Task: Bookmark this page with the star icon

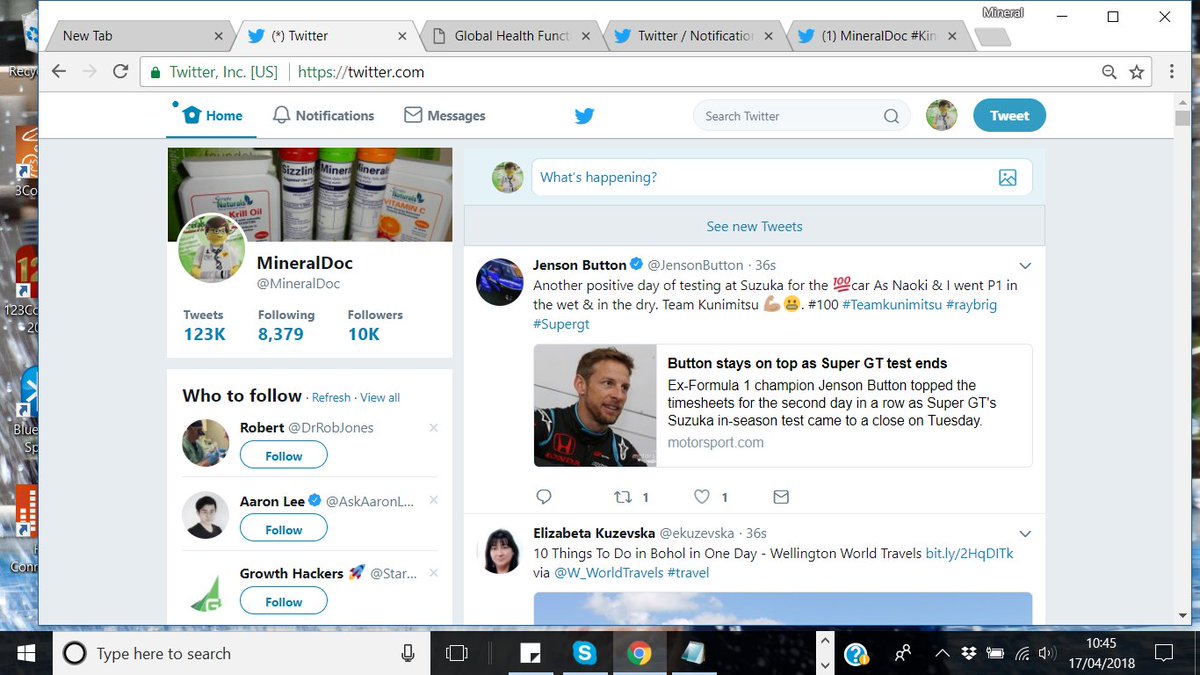Action: pyautogui.click(x=1137, y=72)
